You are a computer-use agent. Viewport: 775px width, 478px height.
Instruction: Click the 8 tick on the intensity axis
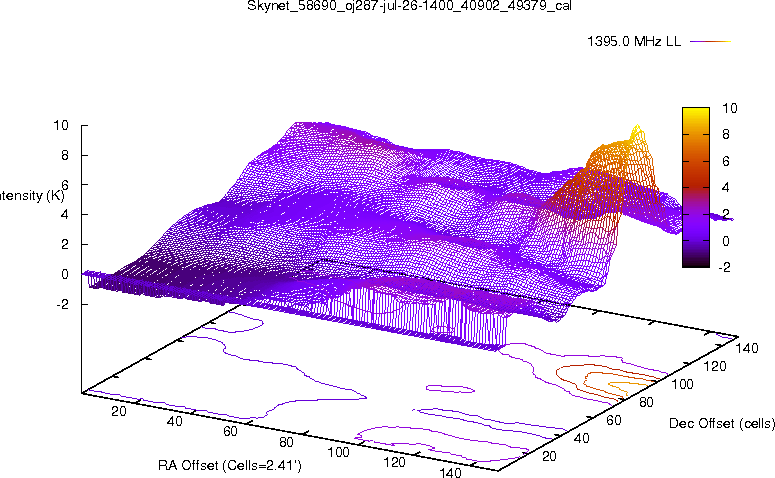click(64, 155)
